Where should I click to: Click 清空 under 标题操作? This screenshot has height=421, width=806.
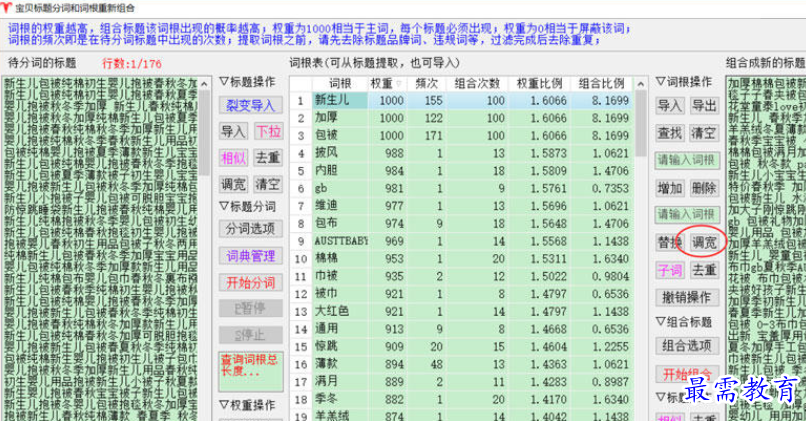click(268, 184)
